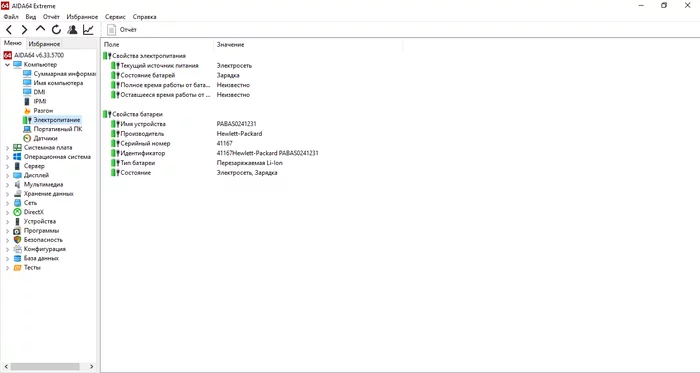This screenshot has width=700, height=373.
Task: Click the Электропитание battery icon
Action: click(27, 120)
